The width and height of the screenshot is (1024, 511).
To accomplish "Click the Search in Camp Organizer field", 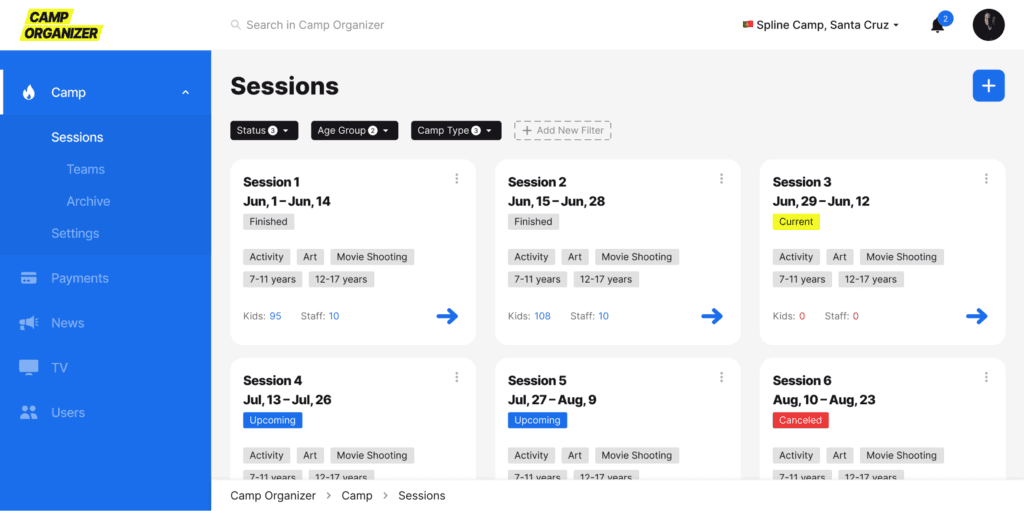I will pos(315,25).
